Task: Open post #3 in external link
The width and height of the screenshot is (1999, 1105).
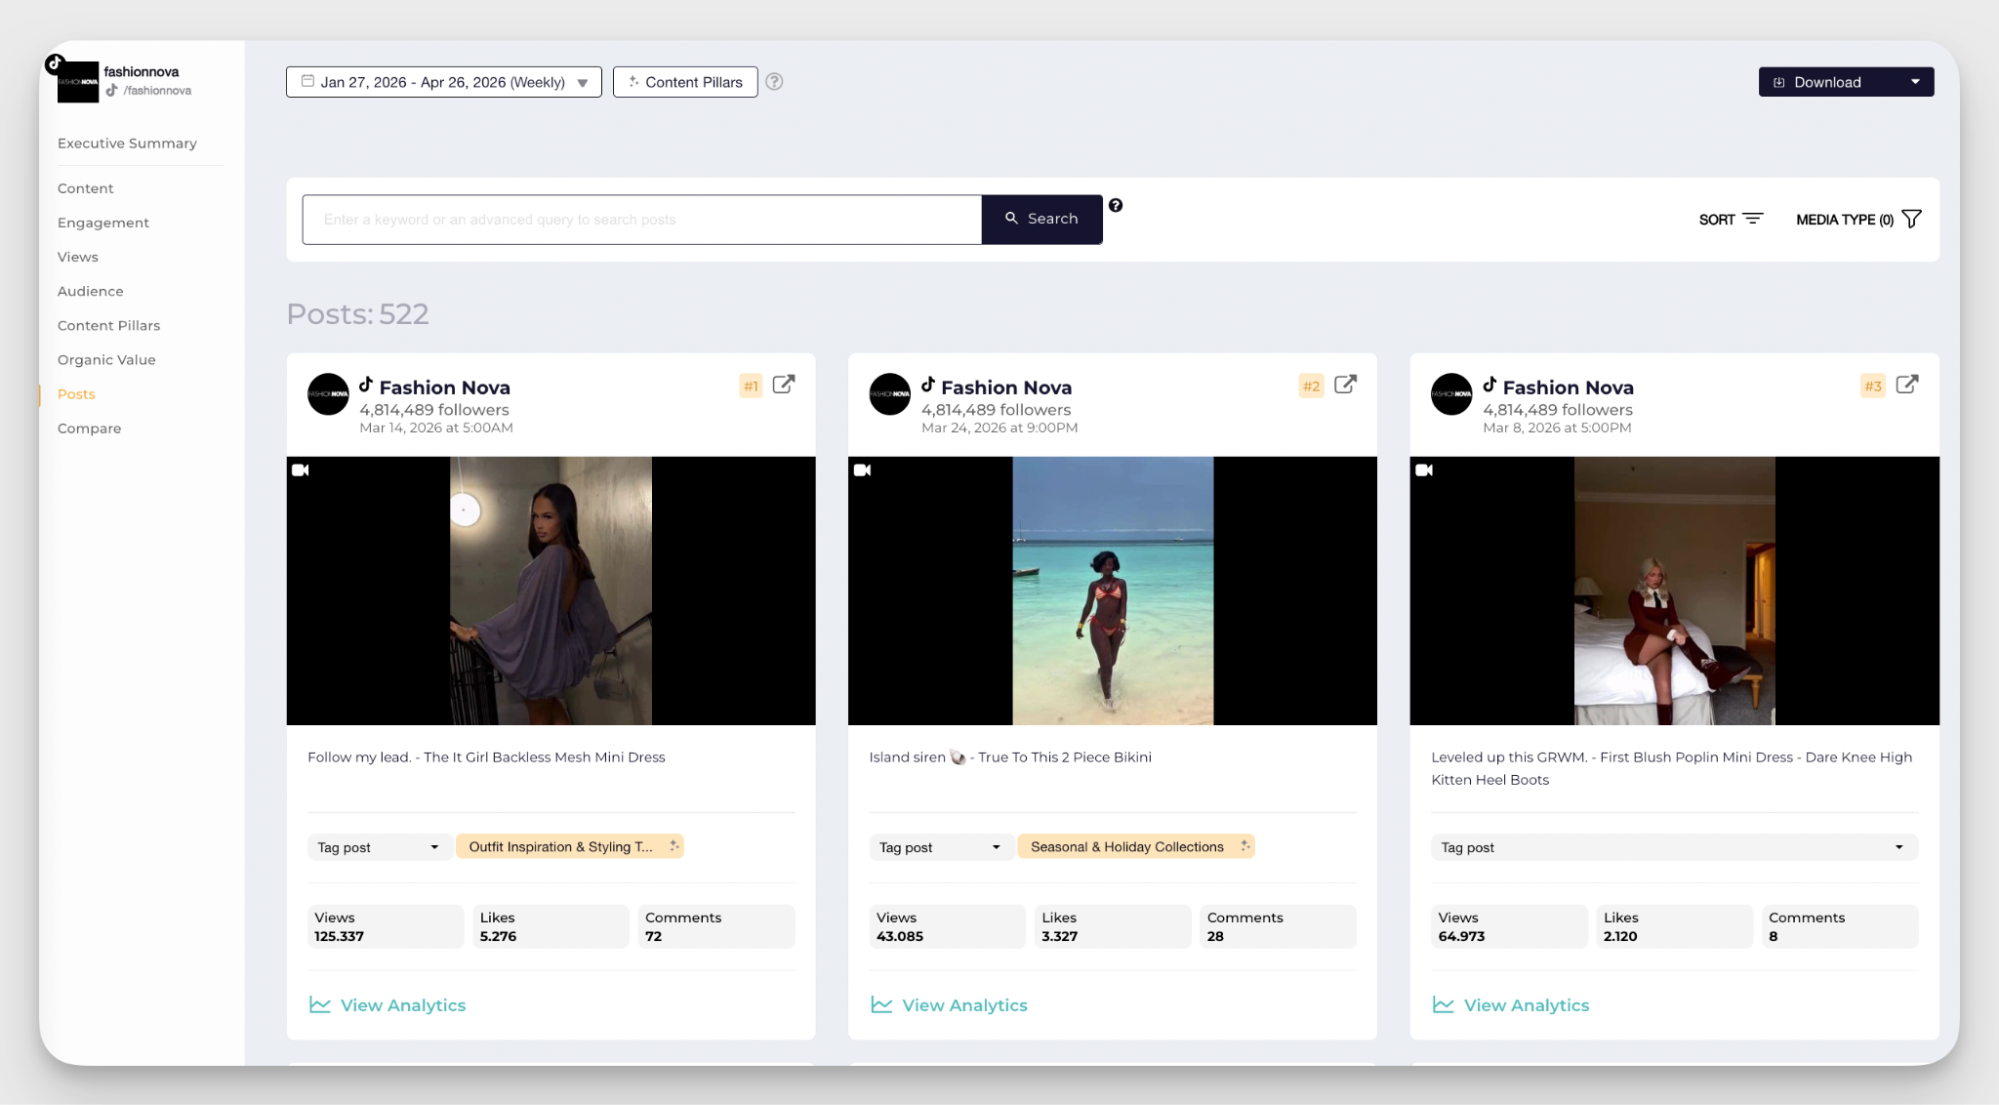Action: point(1908,384)
